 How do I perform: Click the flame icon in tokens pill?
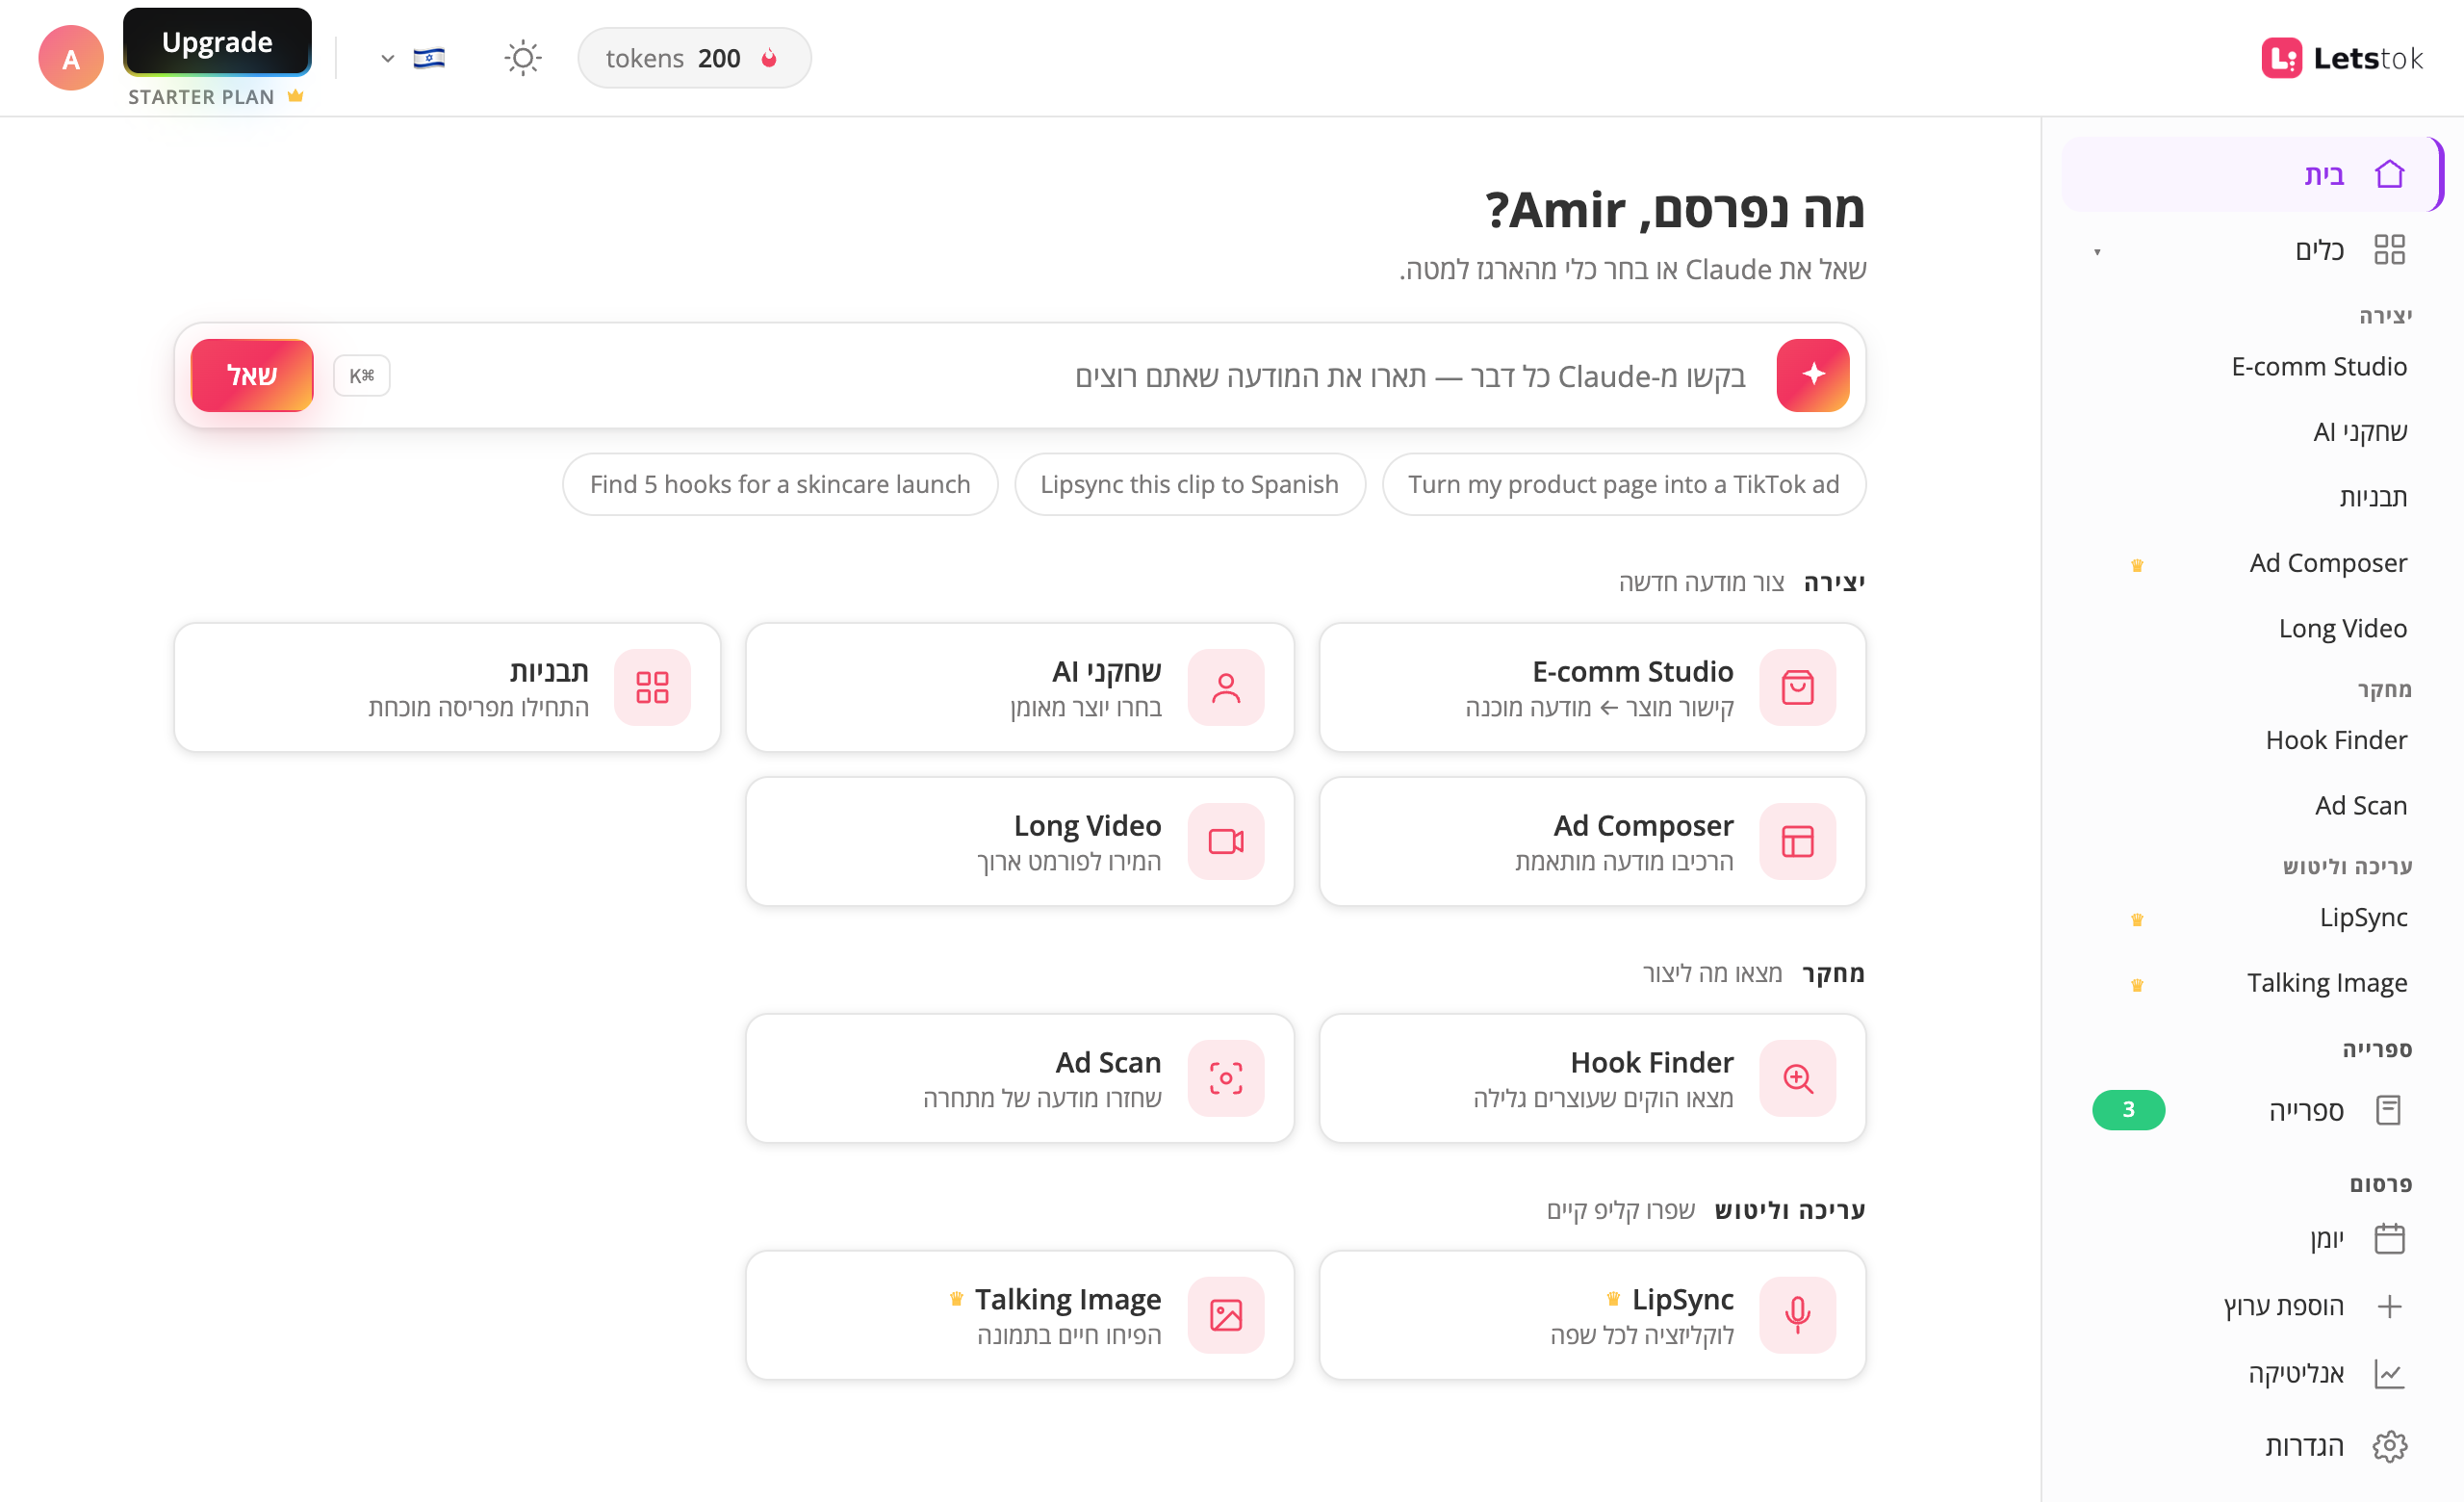tap(769, 58)
